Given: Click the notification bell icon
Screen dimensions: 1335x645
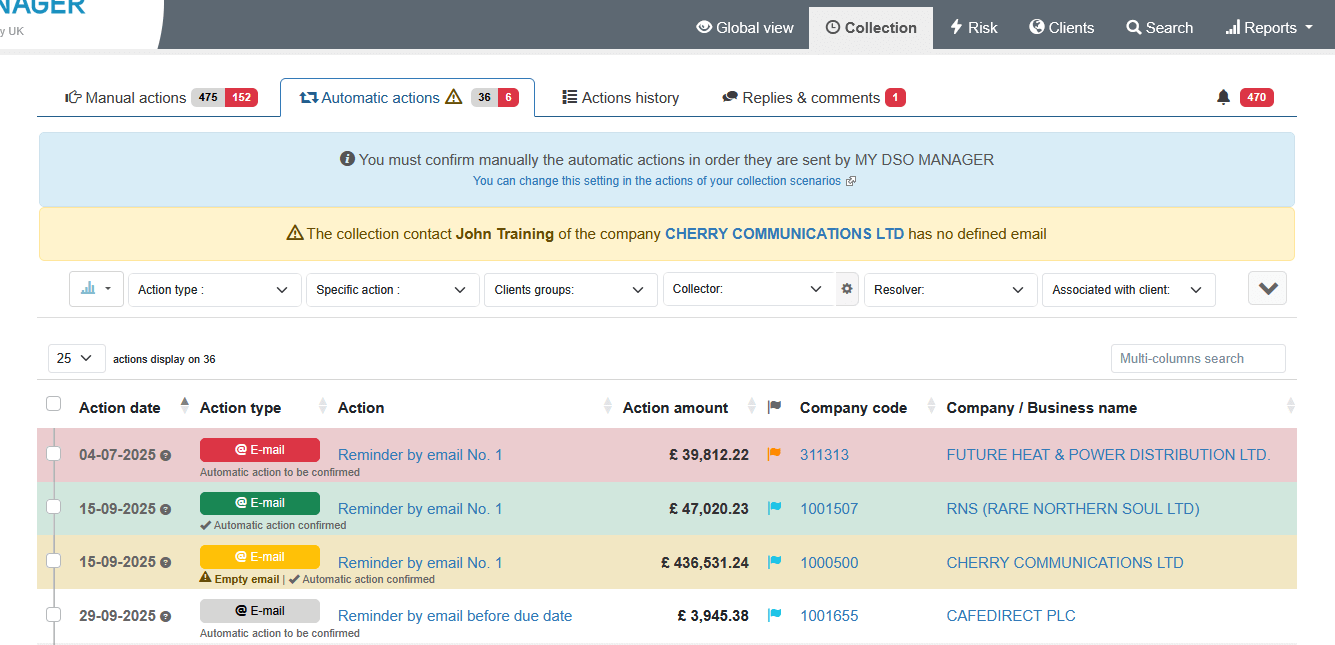Looking at the screenshot, I should tap(1223, 97).
